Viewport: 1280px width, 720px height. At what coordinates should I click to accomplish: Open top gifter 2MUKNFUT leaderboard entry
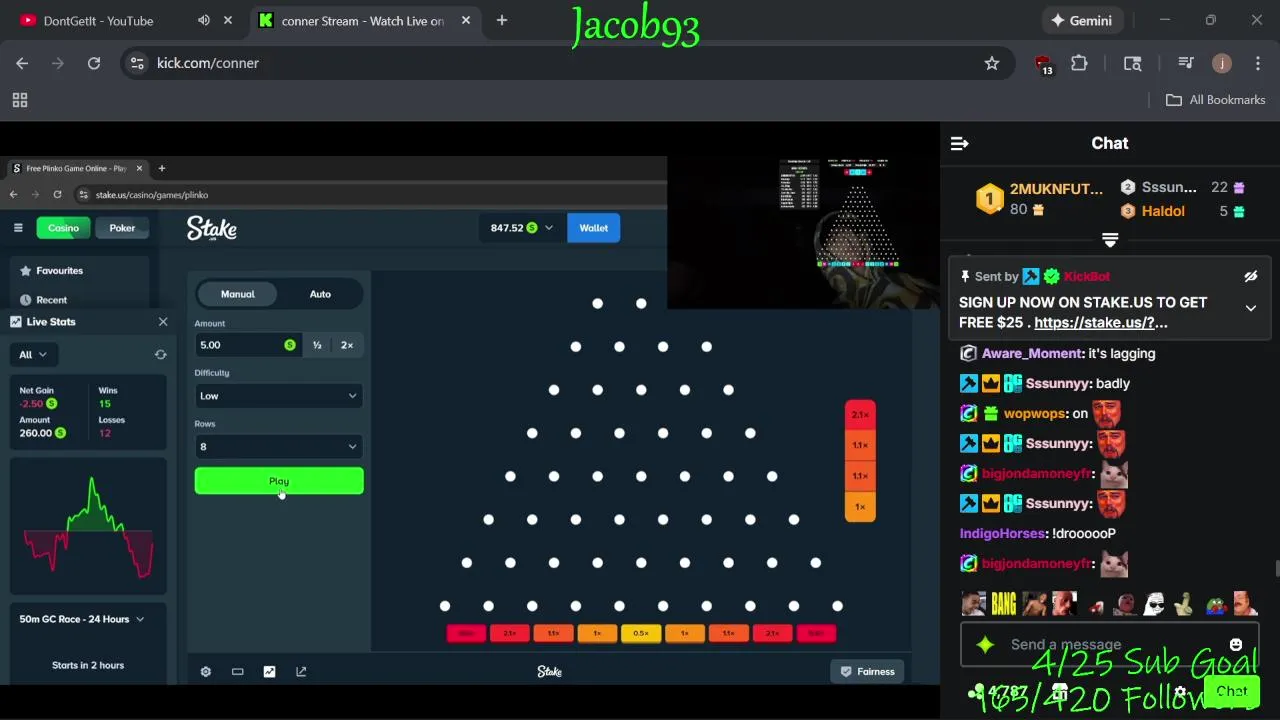(x=1040, y=199)
